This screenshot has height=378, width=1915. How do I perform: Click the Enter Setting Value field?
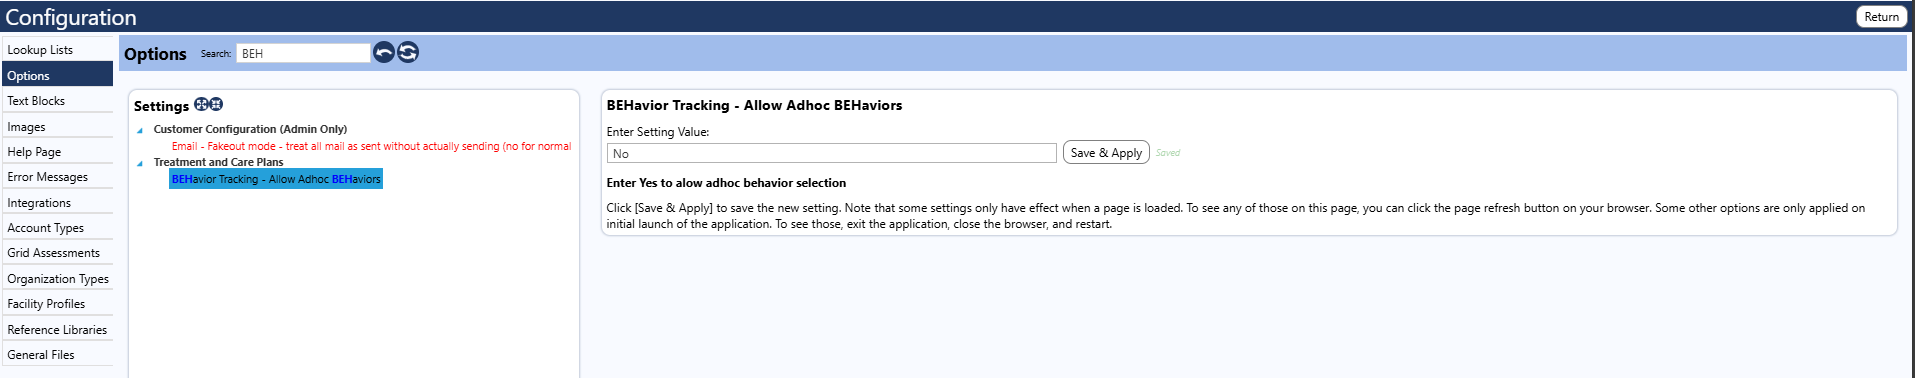[x=831, y=153]
